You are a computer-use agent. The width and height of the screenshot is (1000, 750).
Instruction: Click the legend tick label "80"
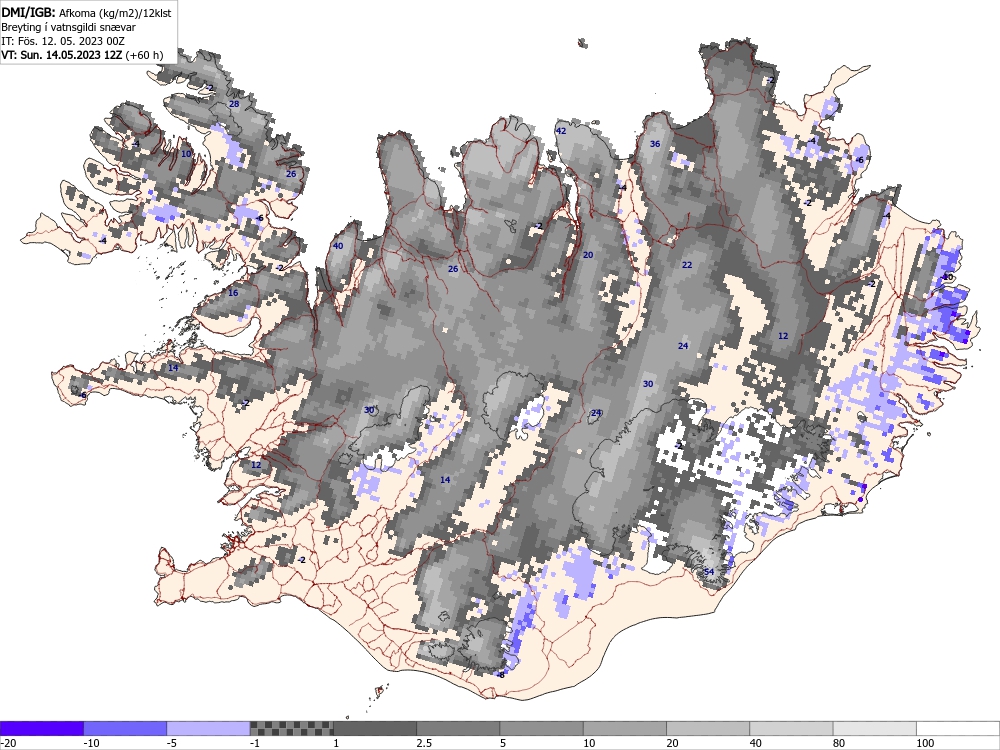point(839,743)
